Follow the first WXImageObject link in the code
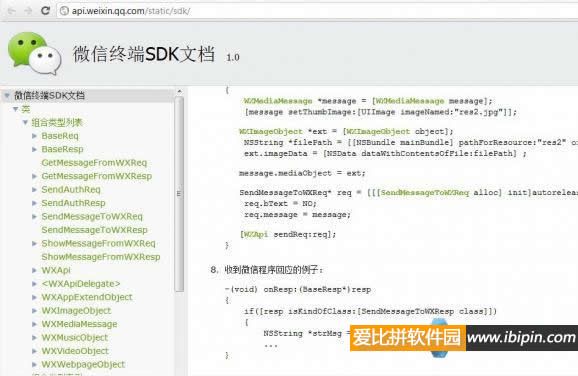Viewport: 578px width, 376px height. (x=271, y=132)
